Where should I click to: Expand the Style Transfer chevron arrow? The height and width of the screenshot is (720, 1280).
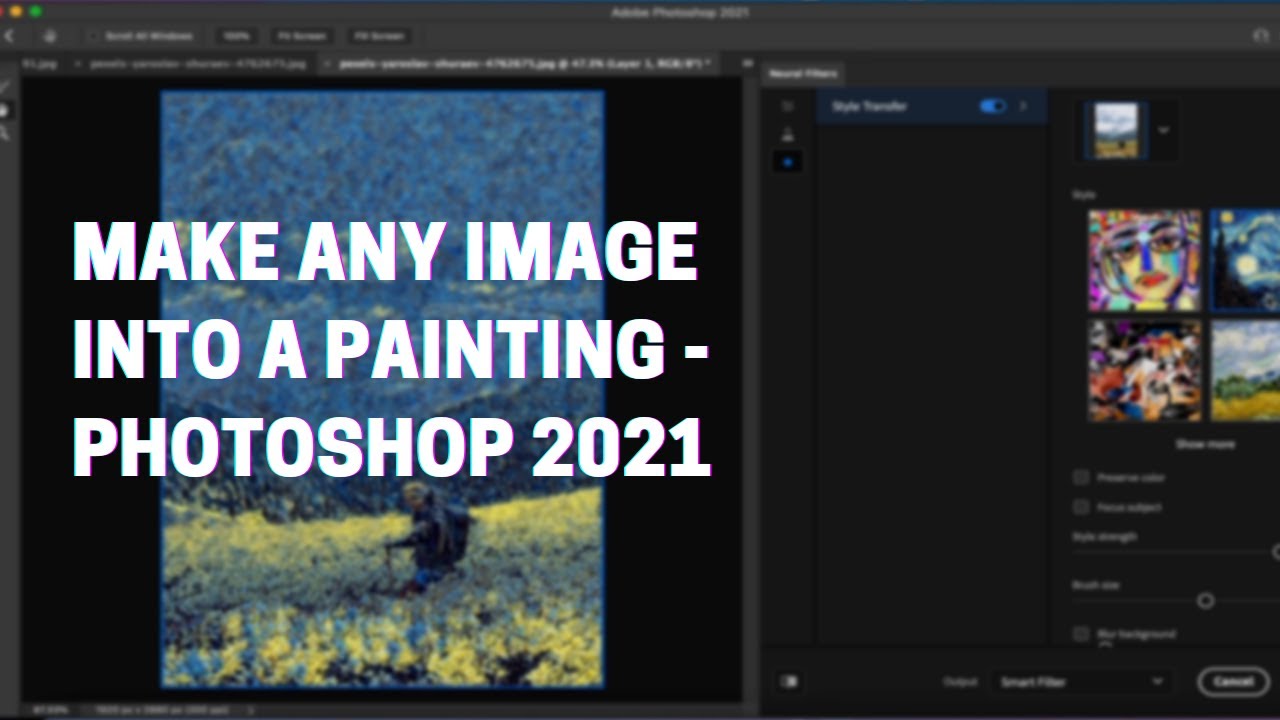tap(1022, 106)
